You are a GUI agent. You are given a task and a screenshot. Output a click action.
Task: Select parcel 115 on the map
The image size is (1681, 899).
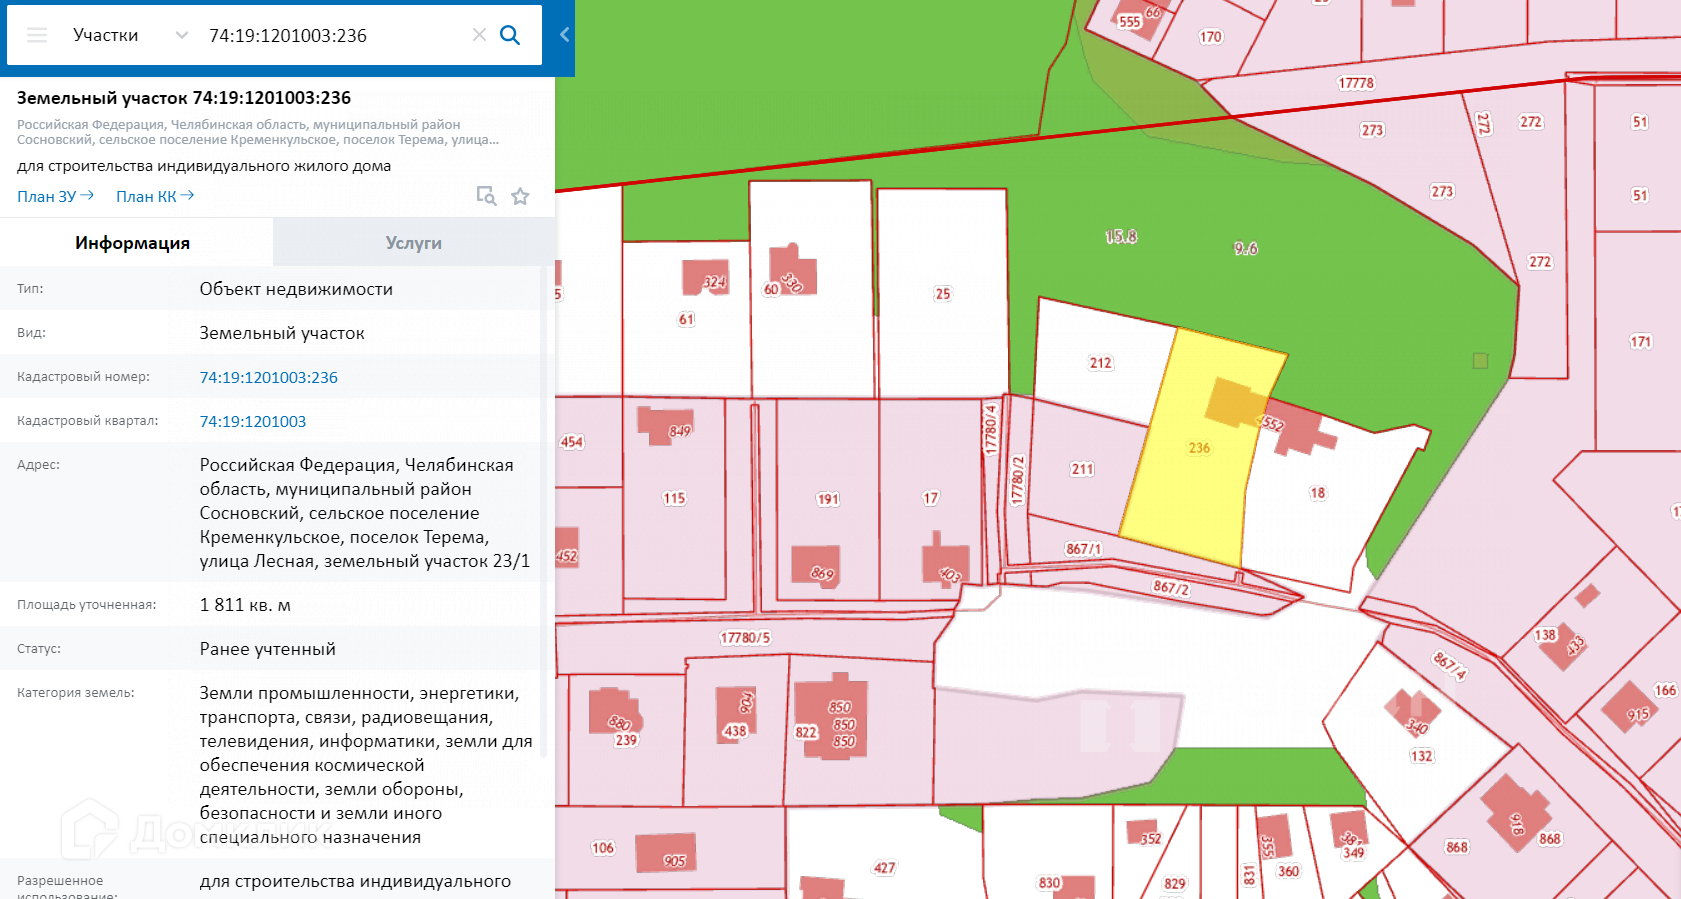(674, 498)
